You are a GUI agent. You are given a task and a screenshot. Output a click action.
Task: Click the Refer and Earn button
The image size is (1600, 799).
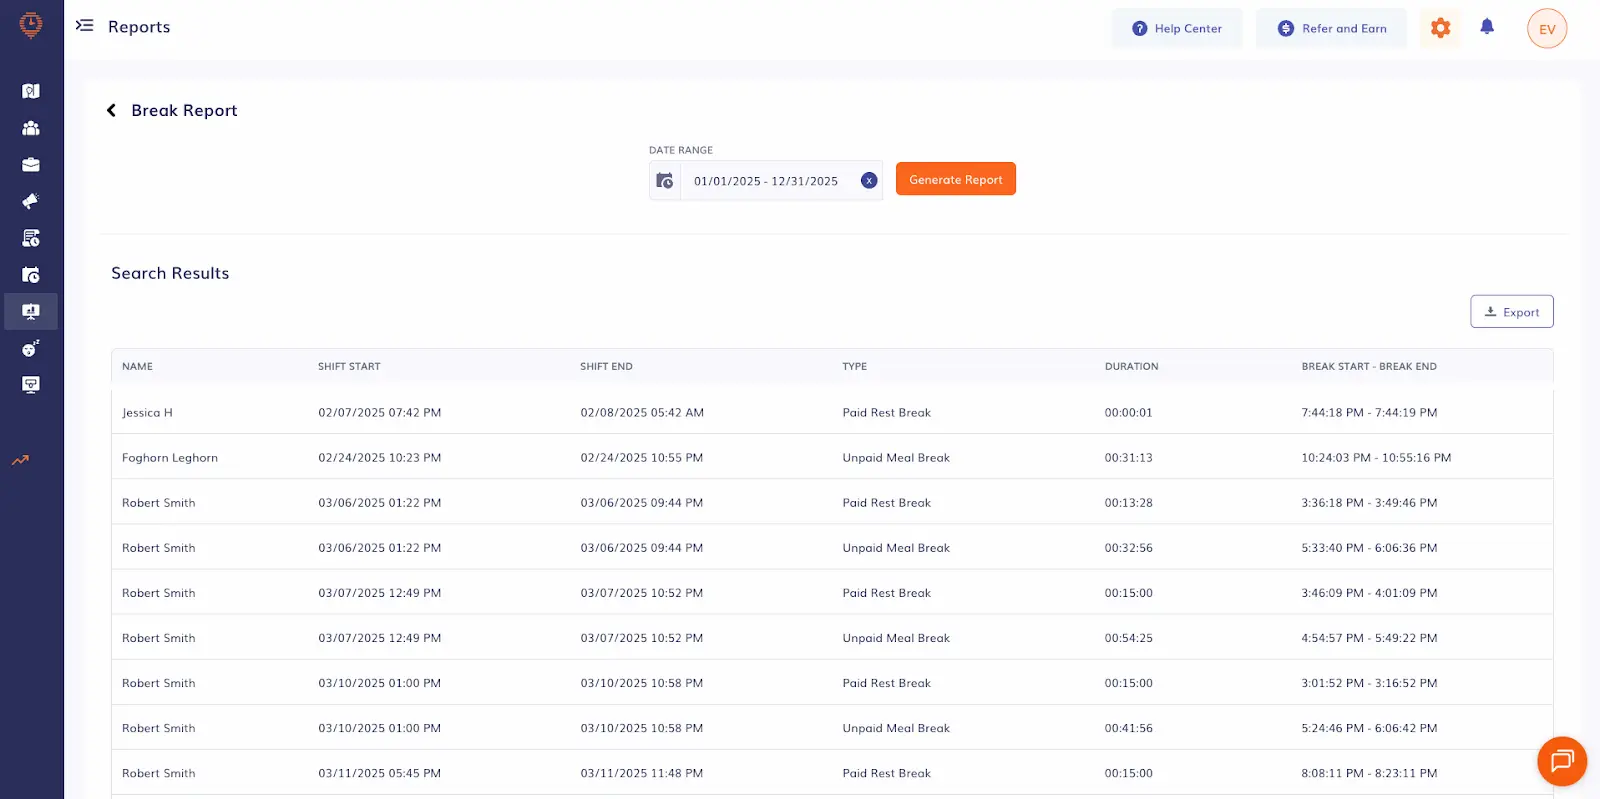pyautogui.click(x=1331, y=28)
